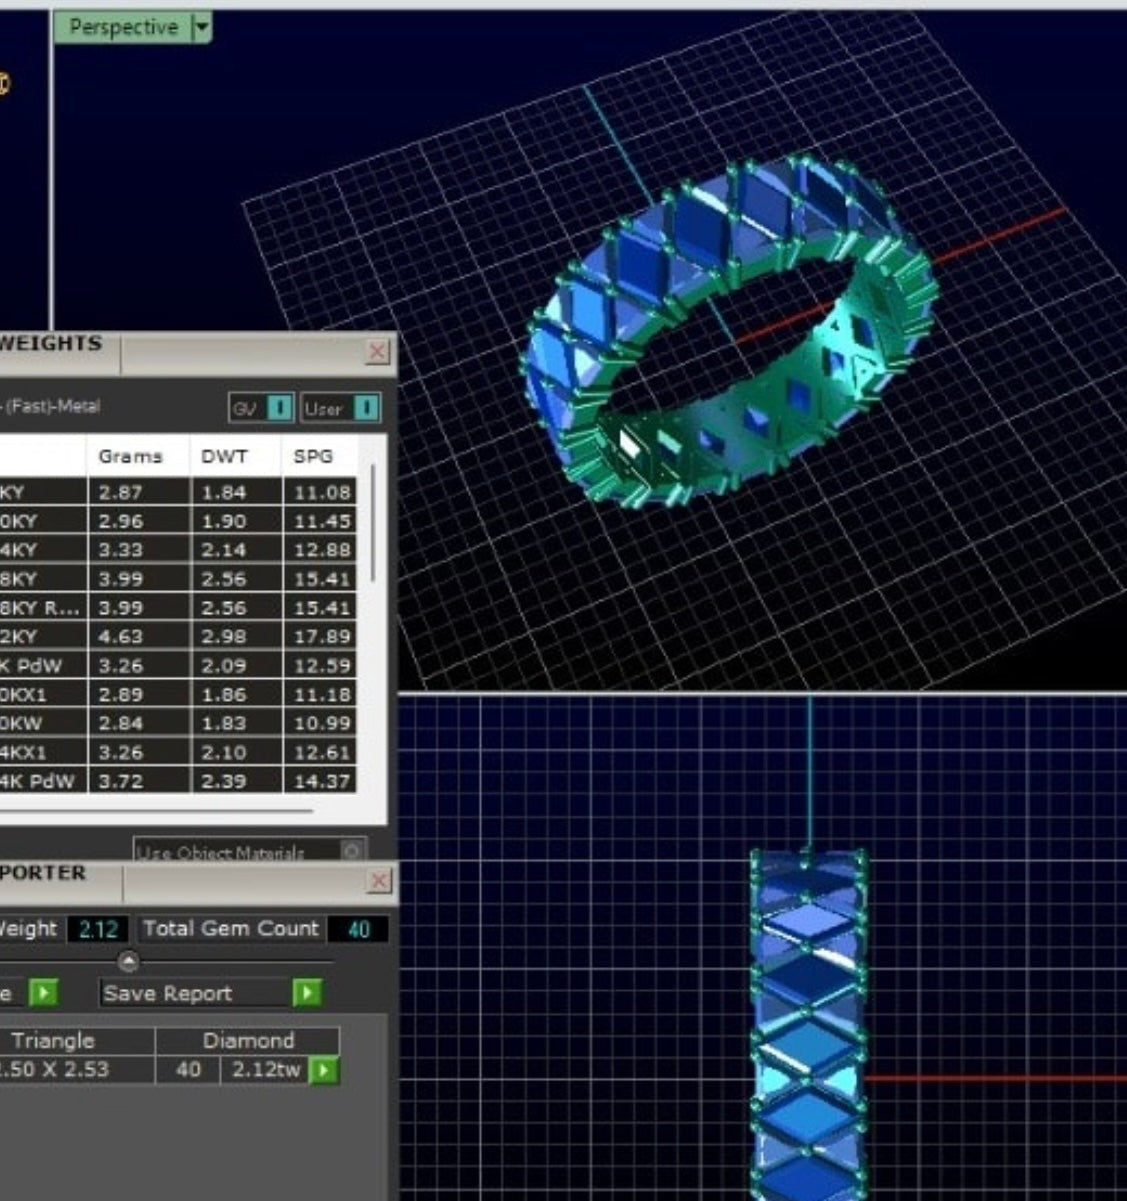The image size is (1127, 1201).
Task: Close the Weights panel
Action: 377,352
